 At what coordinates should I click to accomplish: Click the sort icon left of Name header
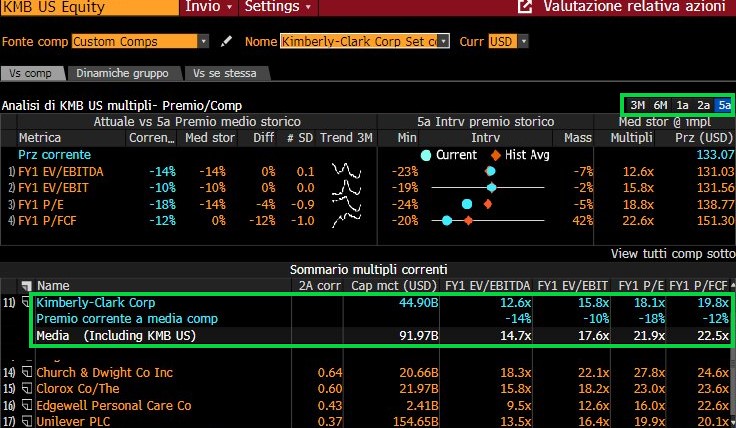pos(26,286)
